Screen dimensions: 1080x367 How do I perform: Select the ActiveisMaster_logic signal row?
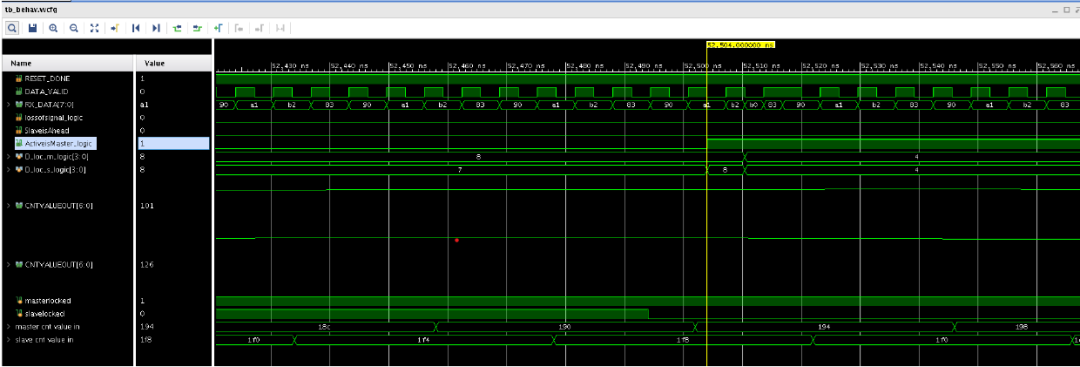(x=68, y=144)
